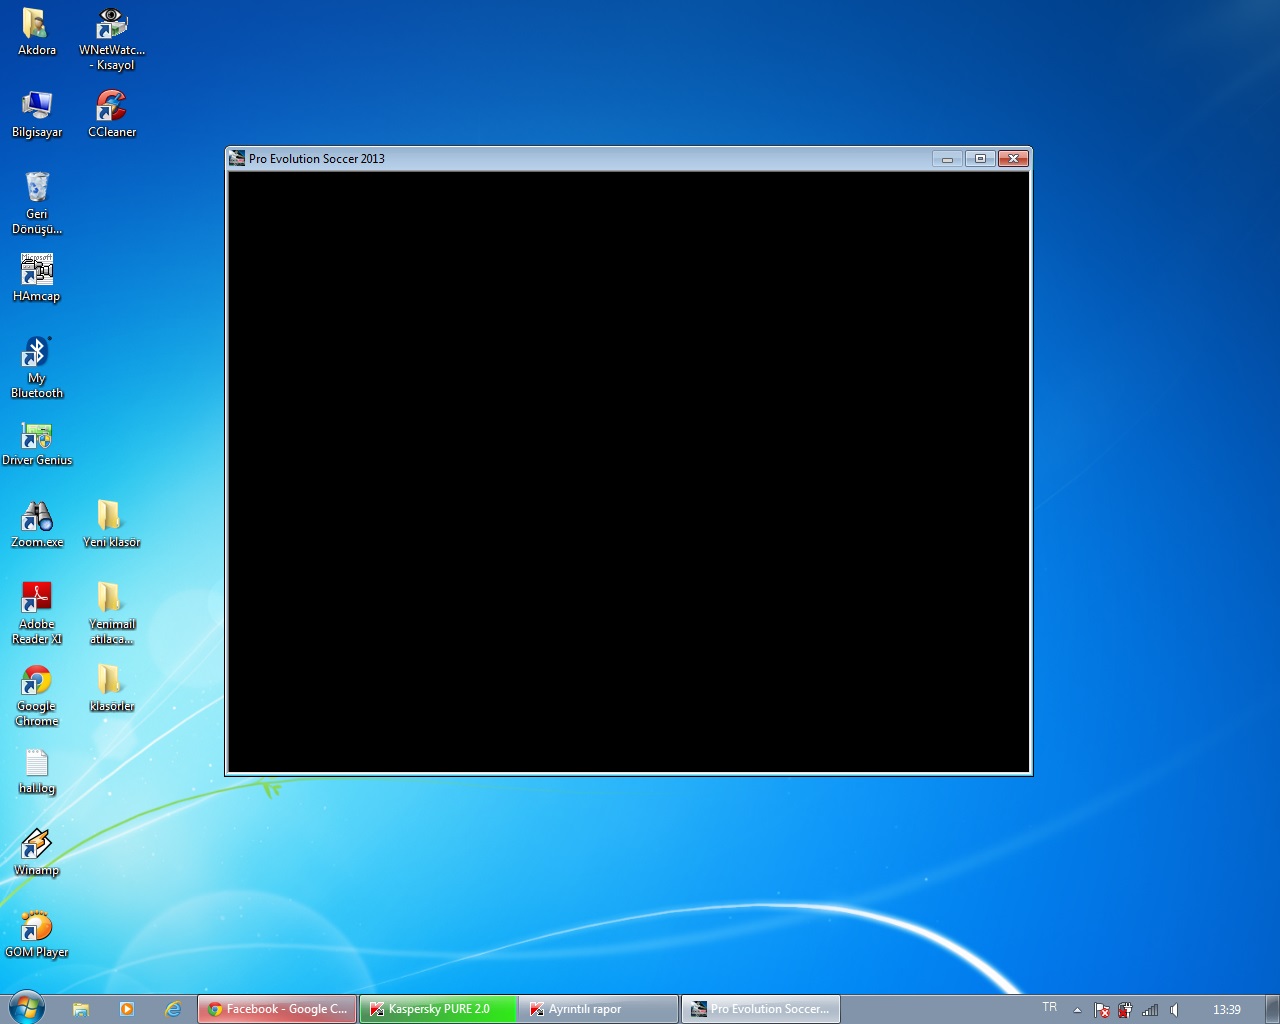This screenshot has width=1280, height=1024.
Task: Open the TR input language selector
Action: tap(1049, 1008)
